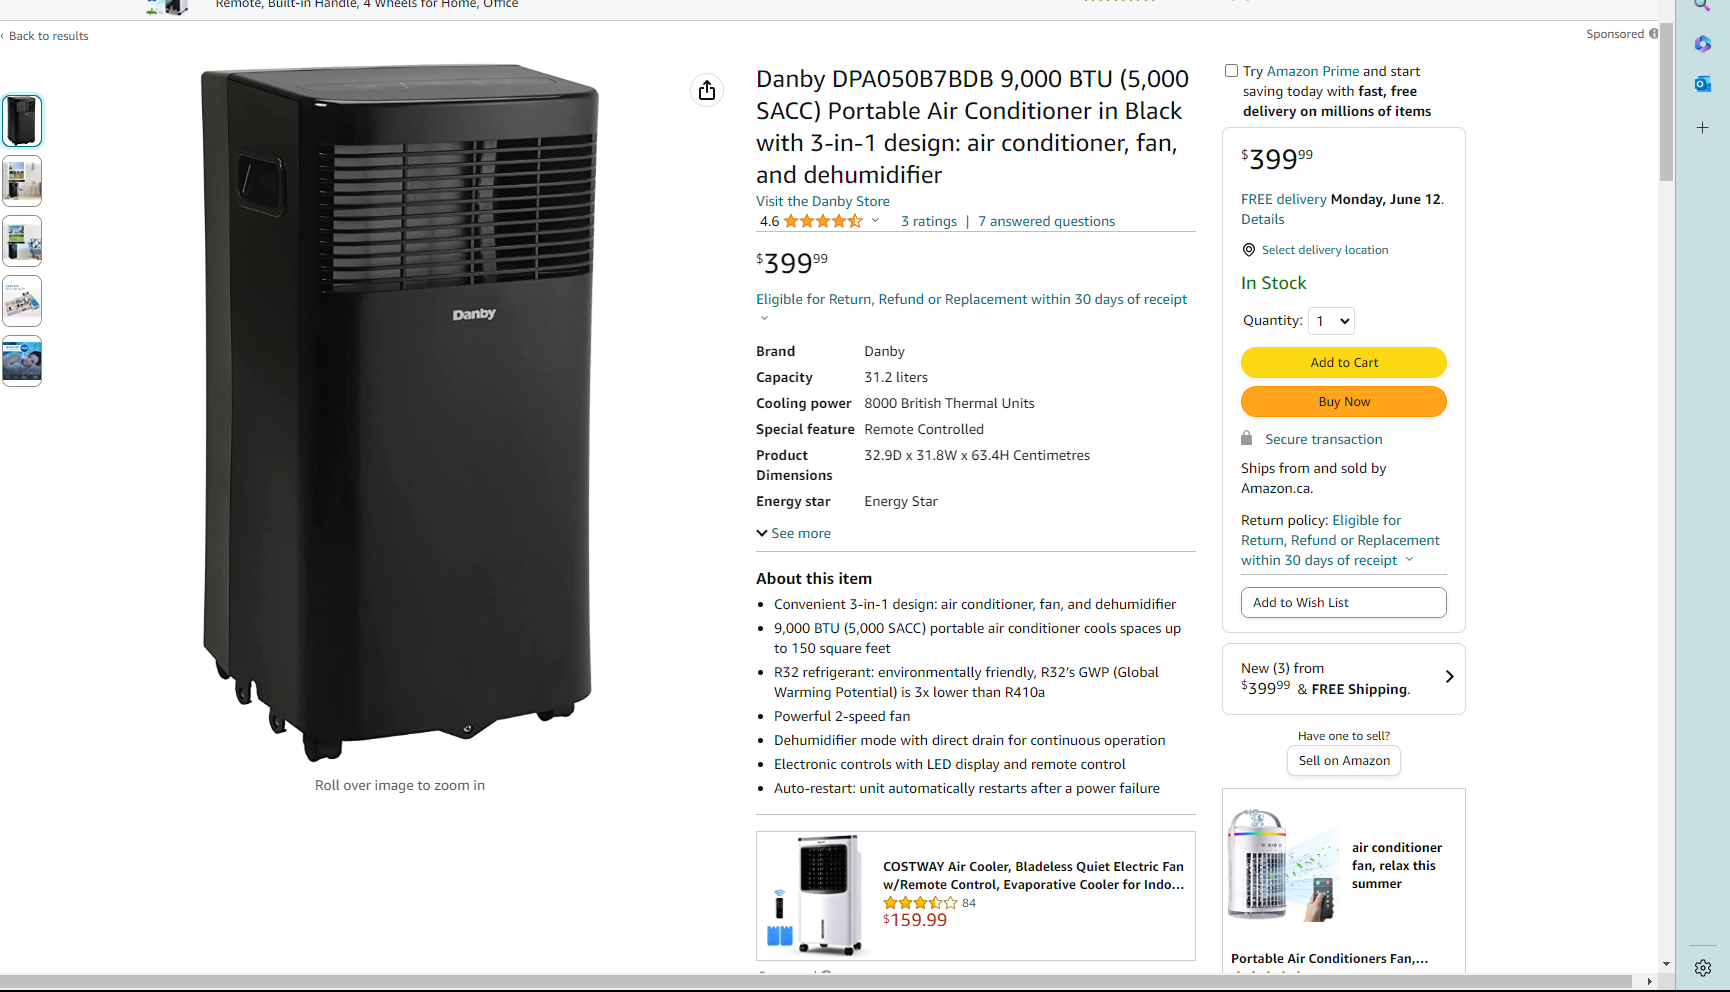Open sidebar settings gear icon
1730x992 pixels.
(x=1702, y=968)
